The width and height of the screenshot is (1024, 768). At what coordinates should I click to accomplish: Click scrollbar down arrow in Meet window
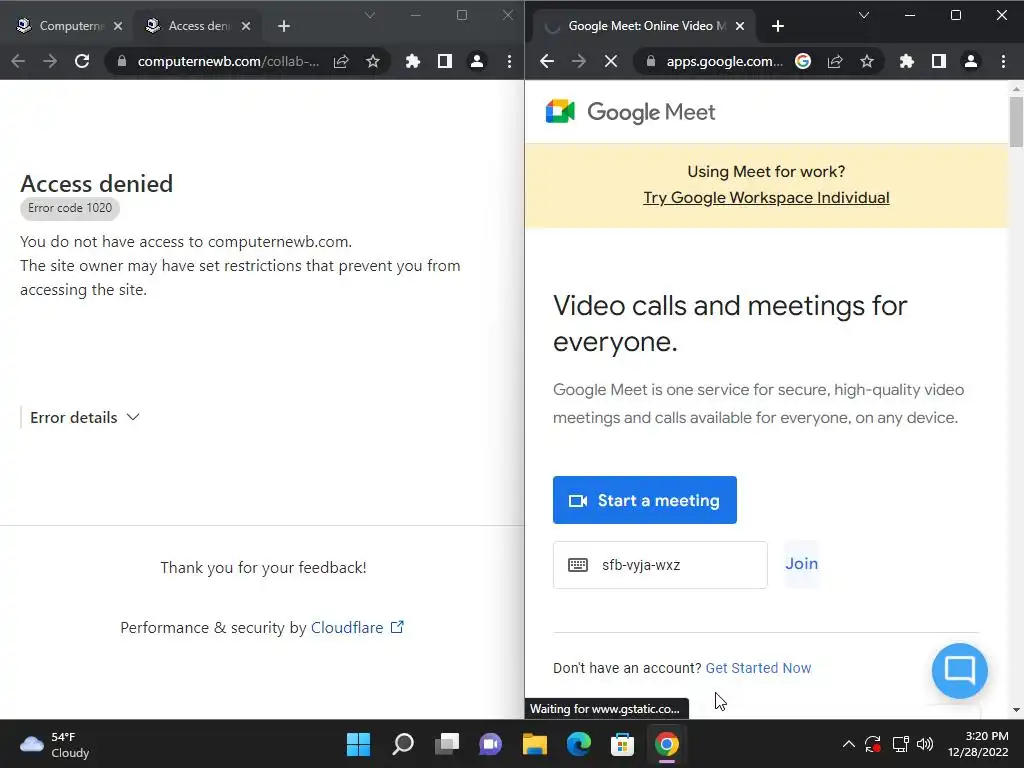tap(1016, 710)
